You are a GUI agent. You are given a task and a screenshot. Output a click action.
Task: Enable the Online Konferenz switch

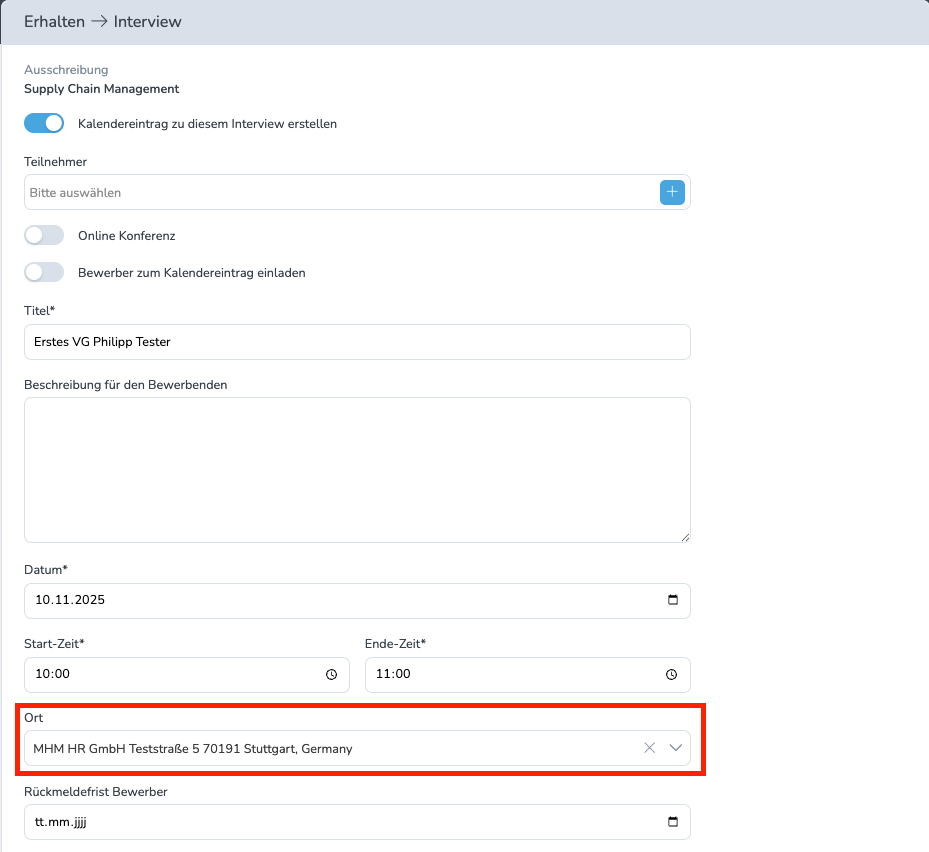tap(44, 235)
